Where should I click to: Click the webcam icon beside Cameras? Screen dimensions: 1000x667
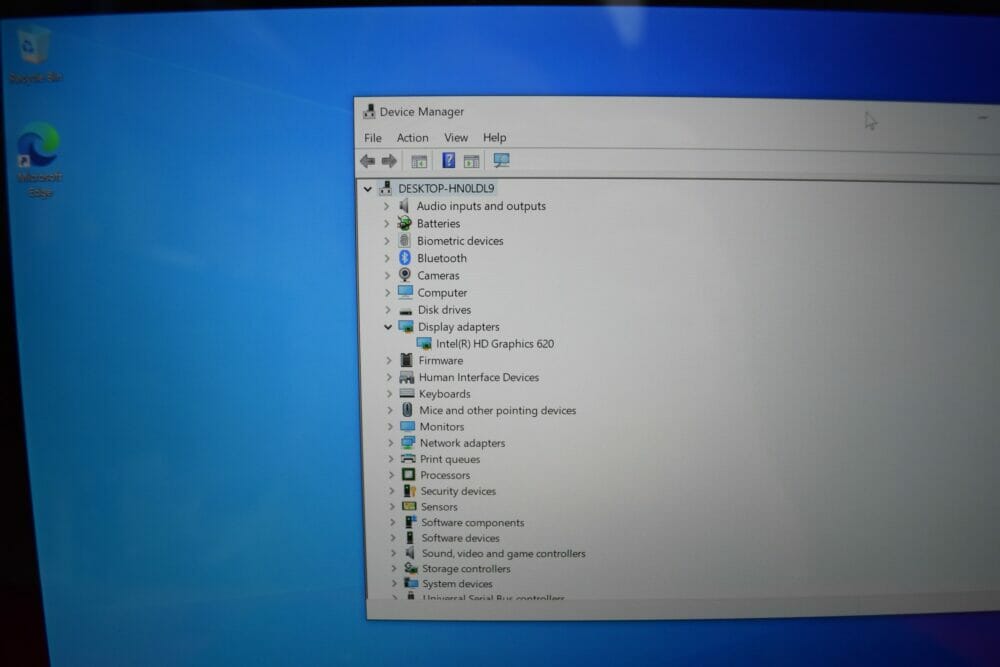(x=405, y=275)
